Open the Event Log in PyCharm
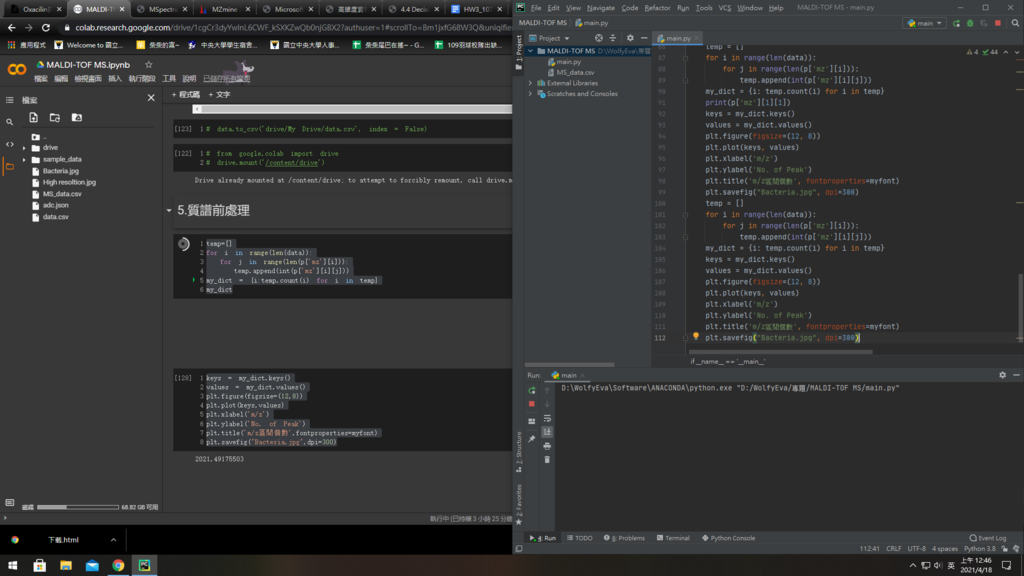Screen dimensions: 1024x576 (988, 538)
